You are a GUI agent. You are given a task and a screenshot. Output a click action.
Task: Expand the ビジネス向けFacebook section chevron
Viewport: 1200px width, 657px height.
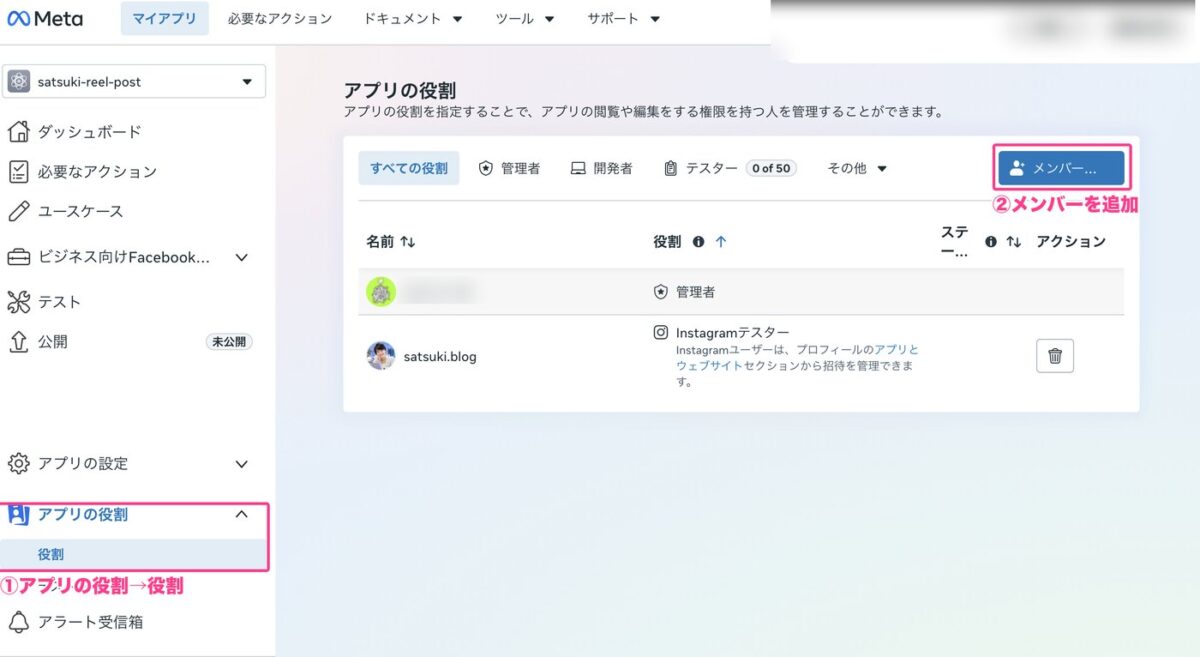241,257
